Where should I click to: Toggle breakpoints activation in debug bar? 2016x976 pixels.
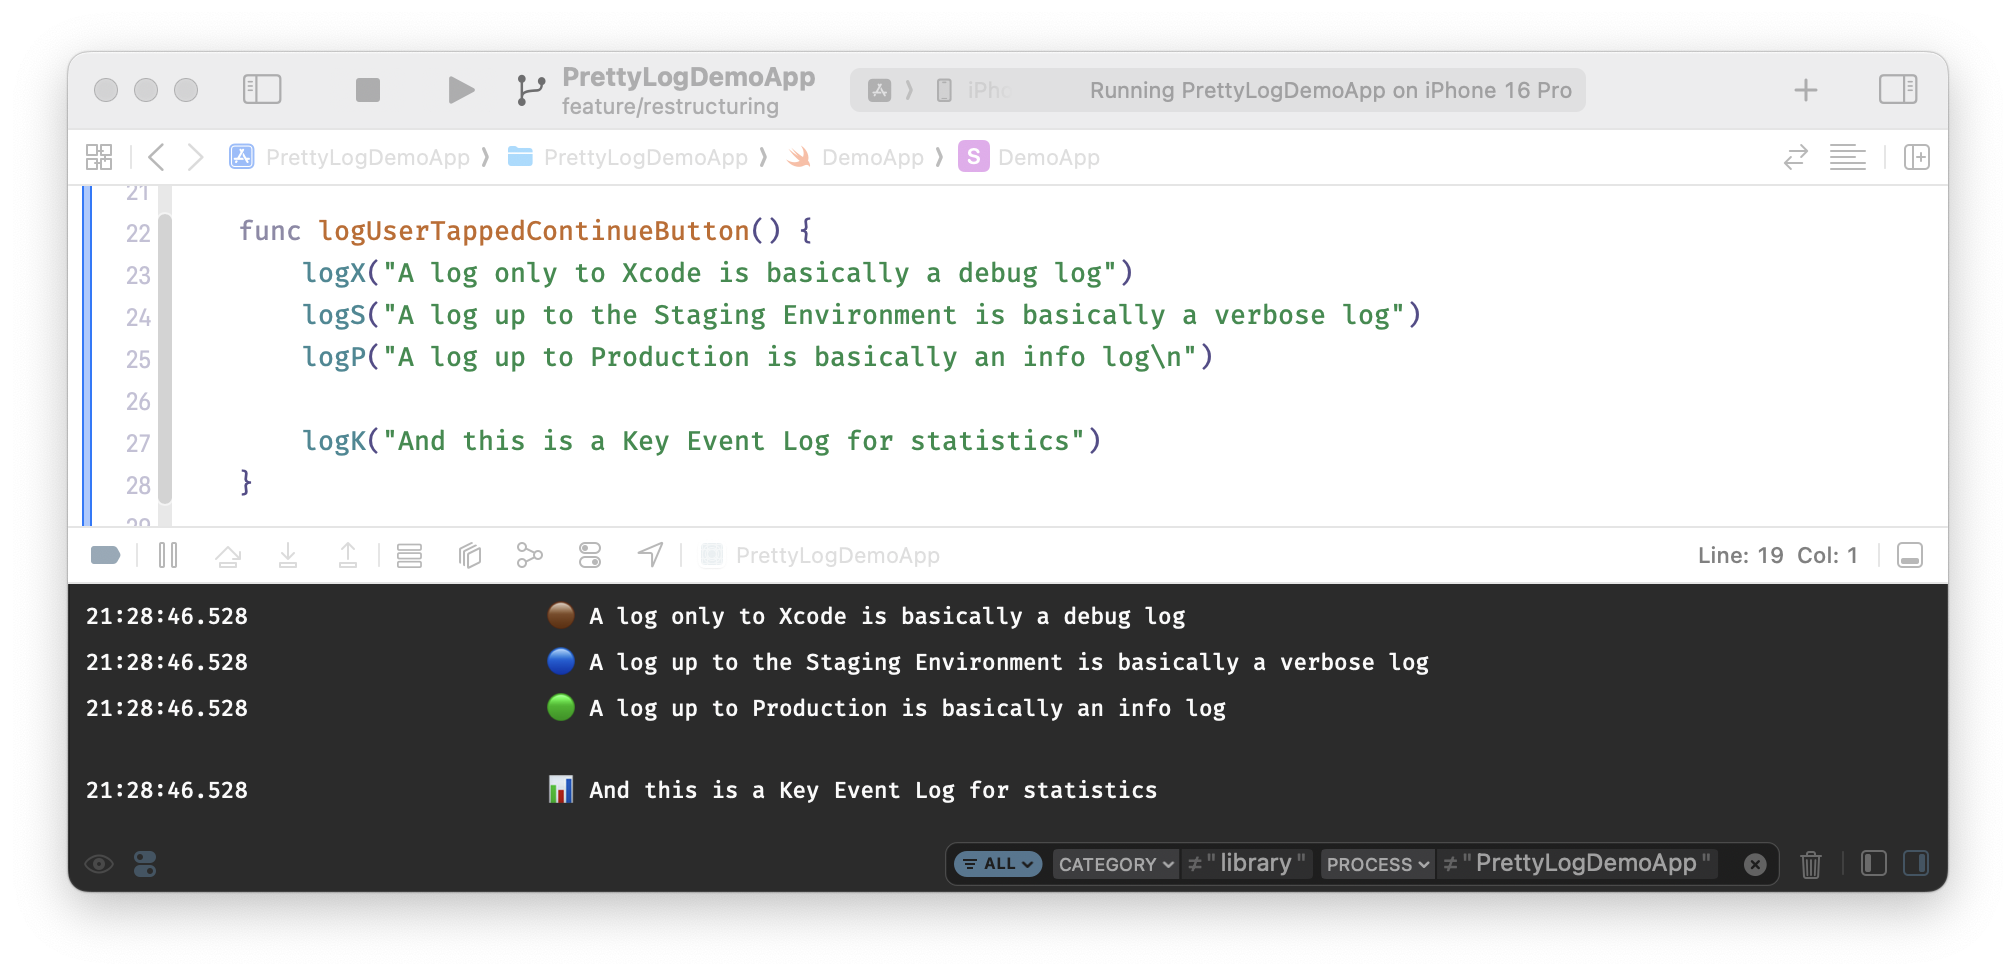pos(105,555)
